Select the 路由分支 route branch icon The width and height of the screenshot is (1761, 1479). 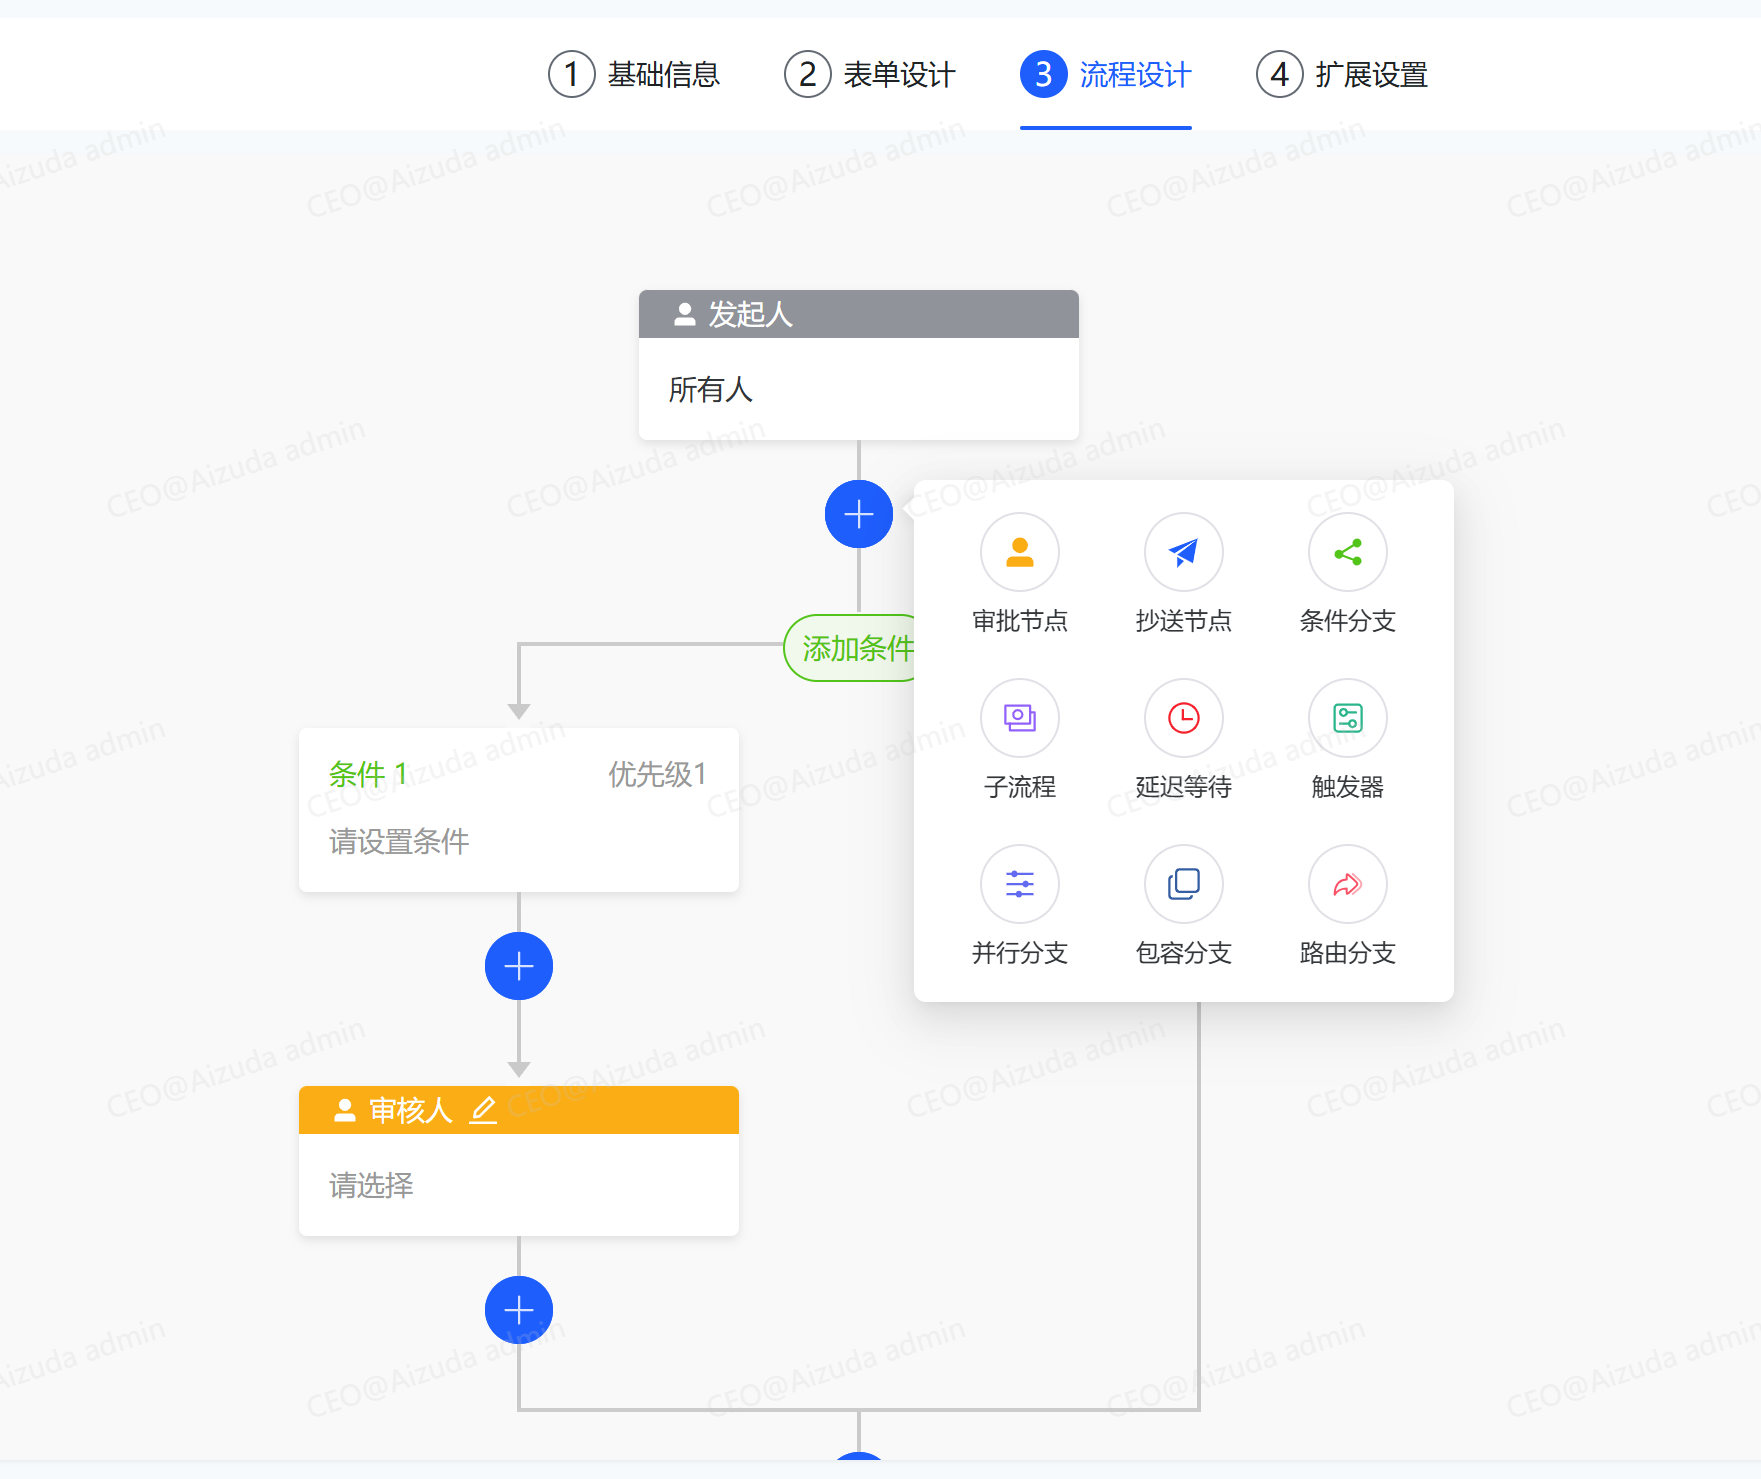[x=1347, y=884]
